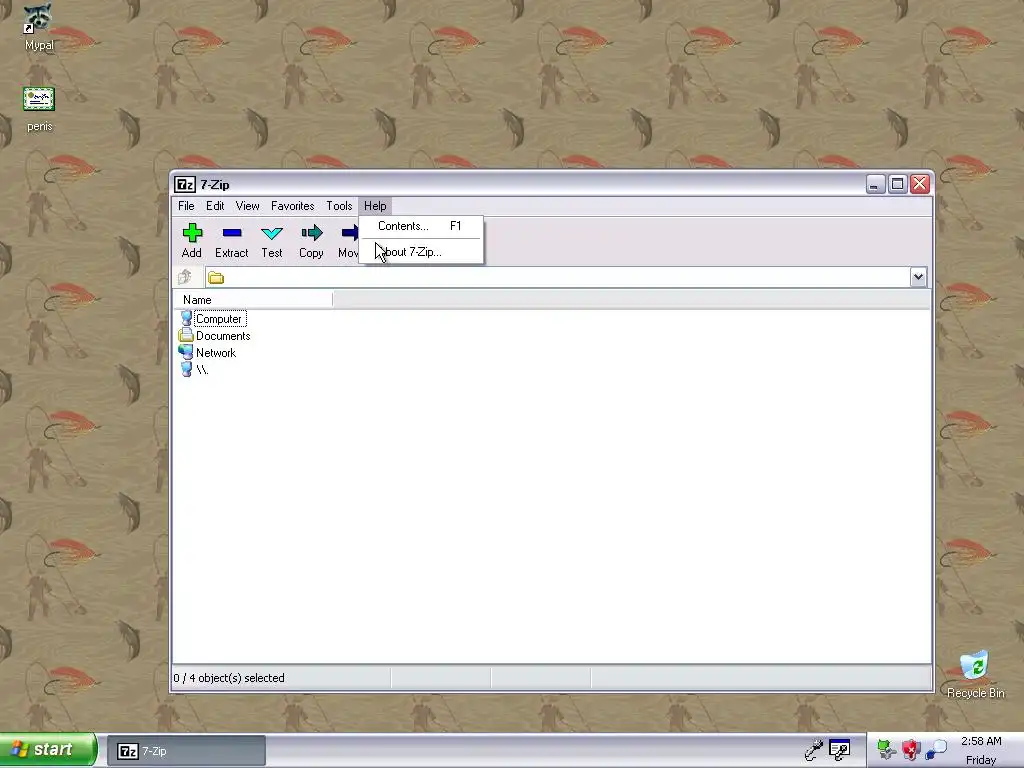
Task: Click the Copy toolbar icon
Action: click(x=312, y=233)
